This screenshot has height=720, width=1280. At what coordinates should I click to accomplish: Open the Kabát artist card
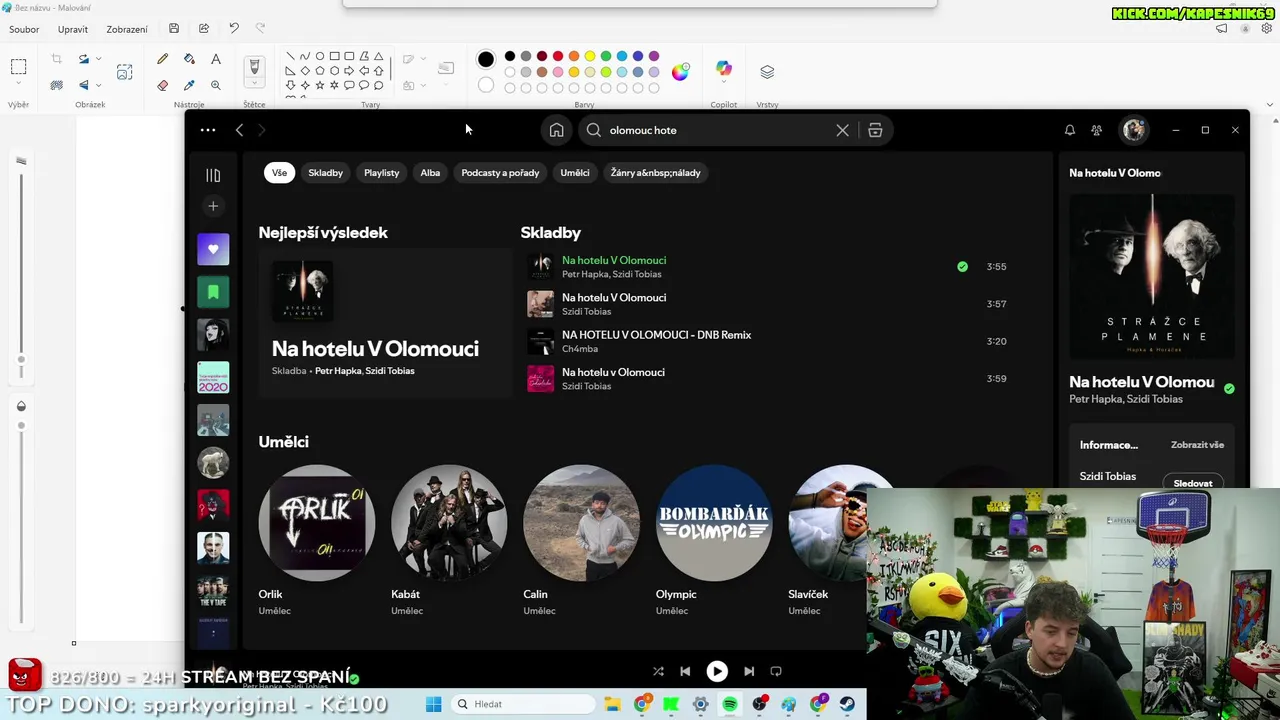pos(449,541)
